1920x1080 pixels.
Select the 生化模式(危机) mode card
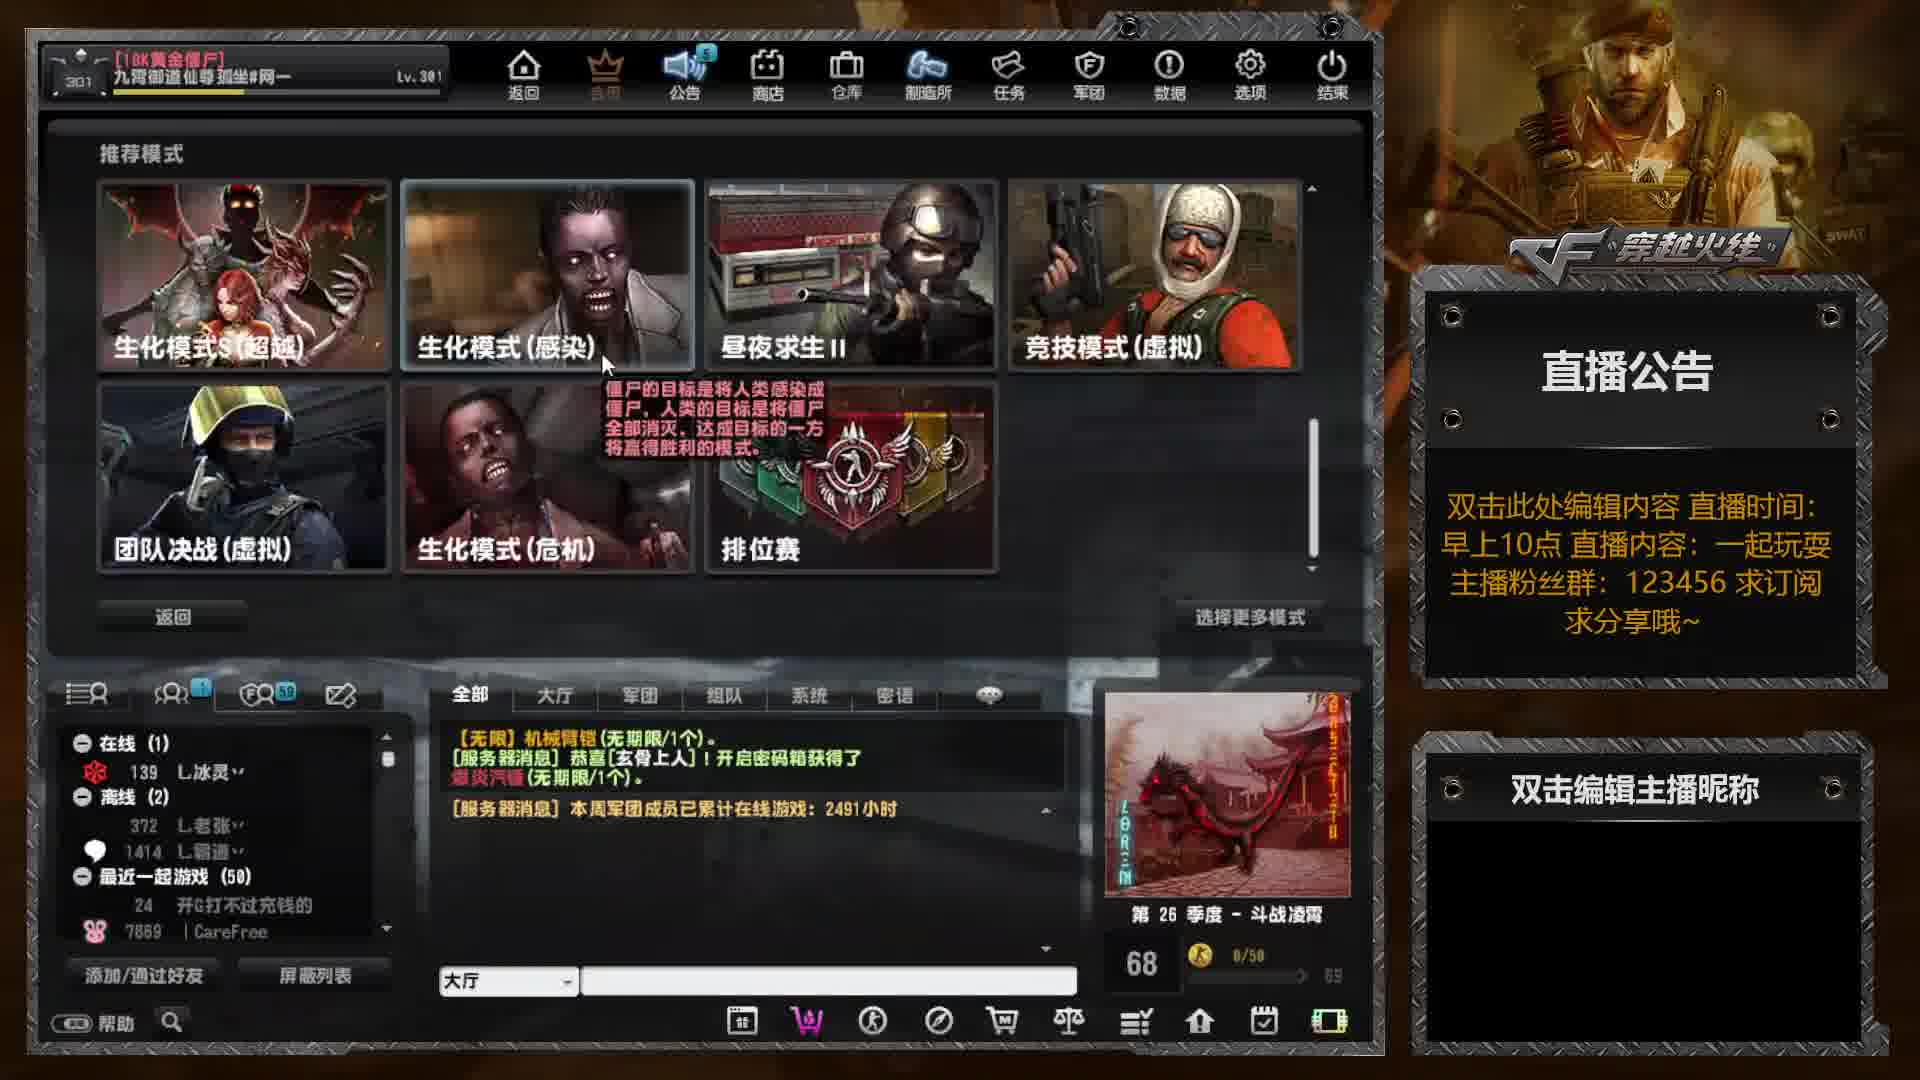point(548,478)
